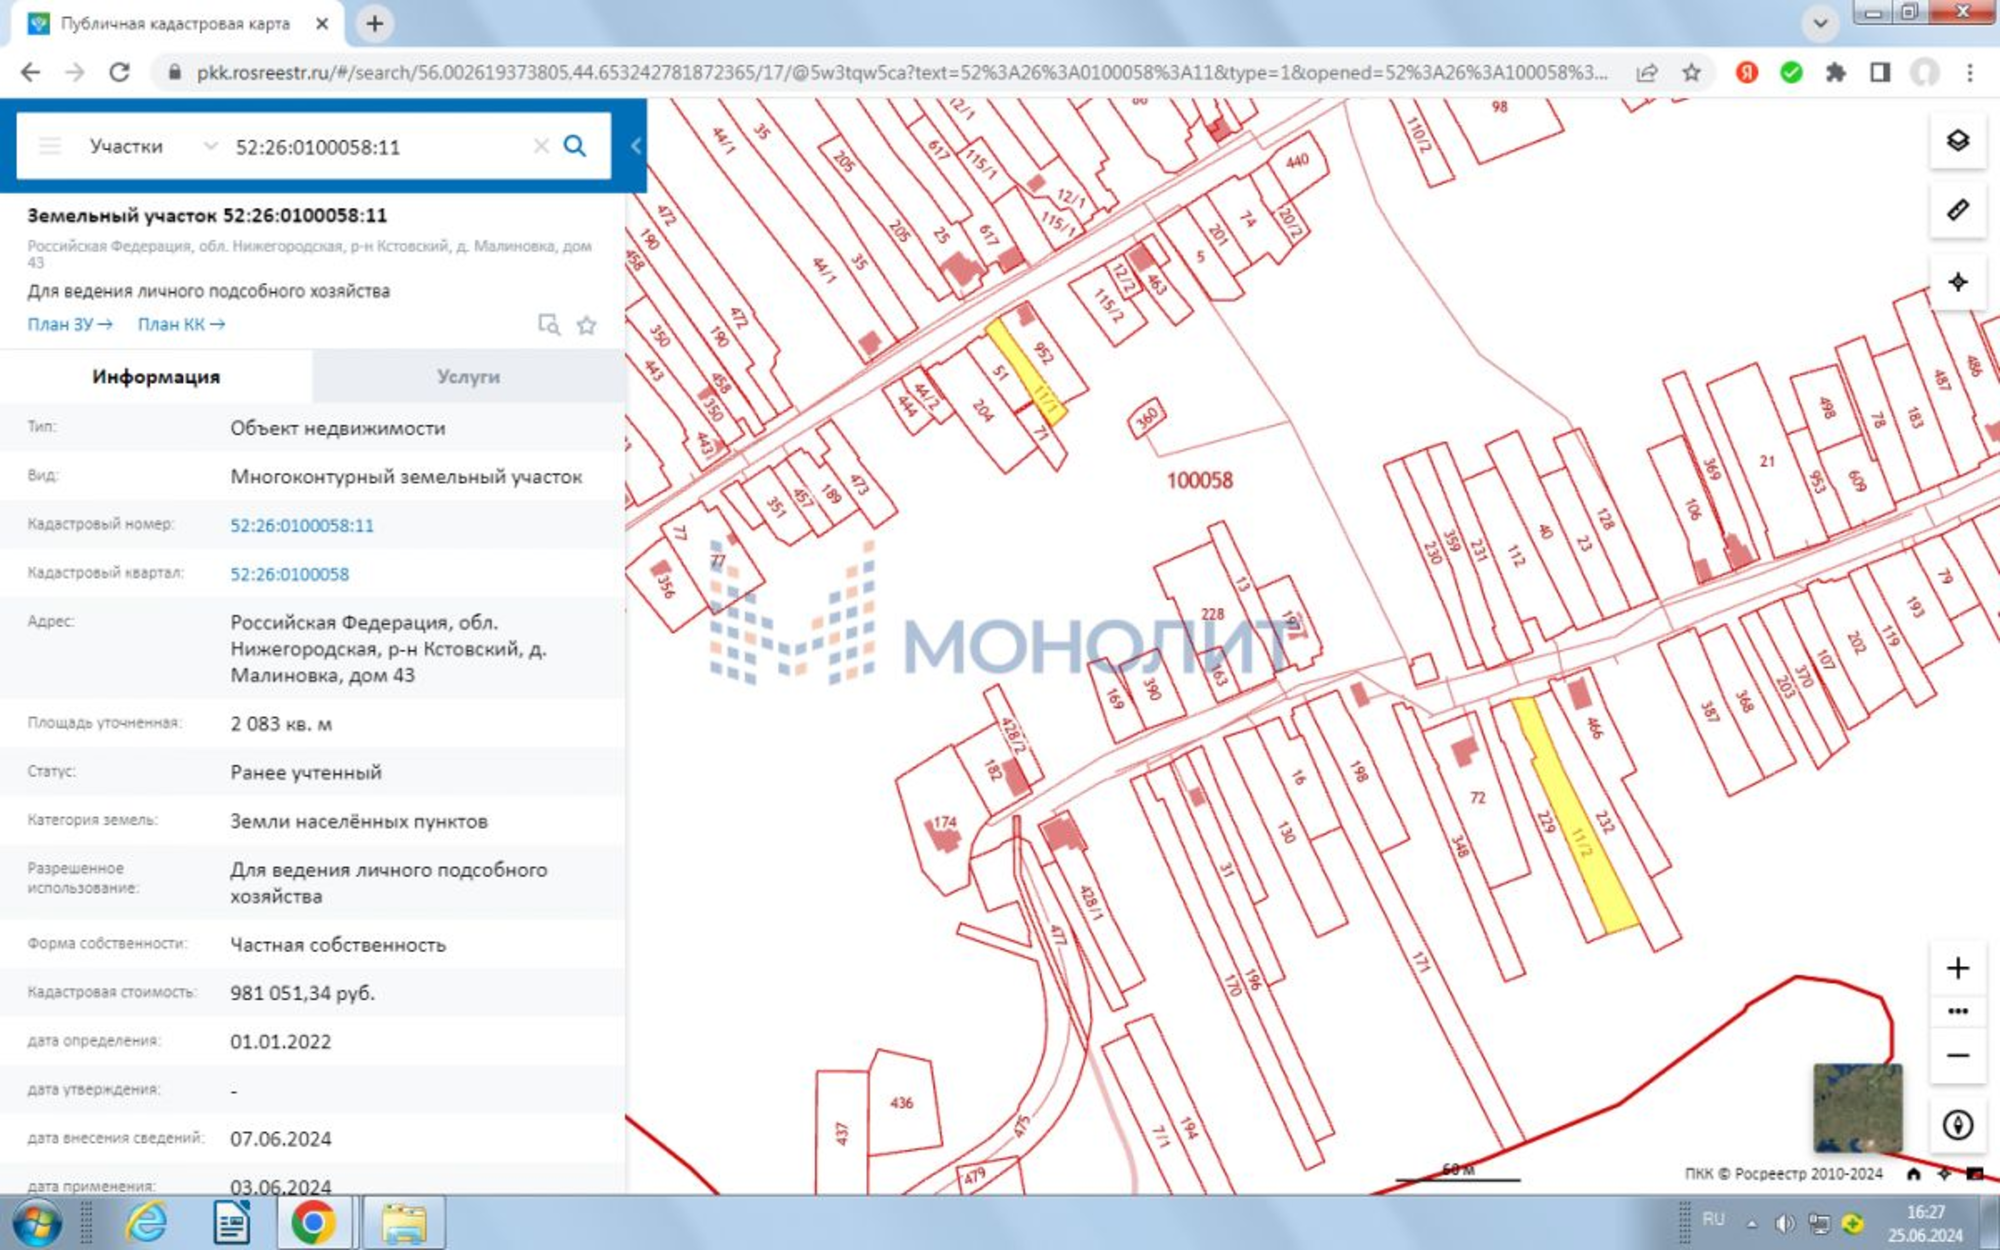Reset map compass orientation
2000x1250 pixels.
[x=1957, y=1126]
